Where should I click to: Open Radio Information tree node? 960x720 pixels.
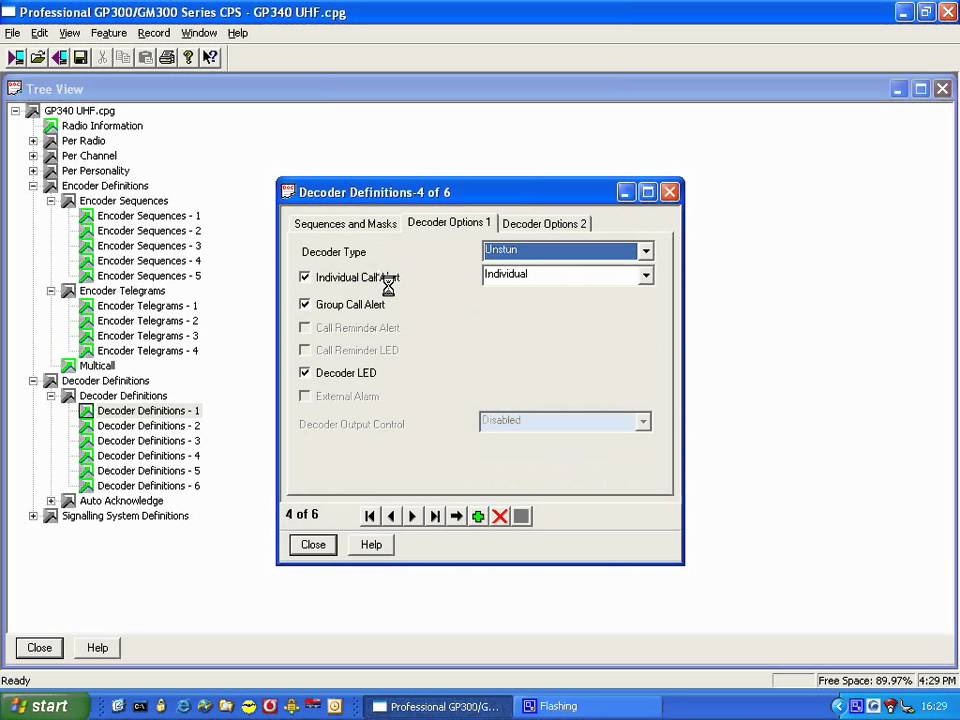pos(102,126)
